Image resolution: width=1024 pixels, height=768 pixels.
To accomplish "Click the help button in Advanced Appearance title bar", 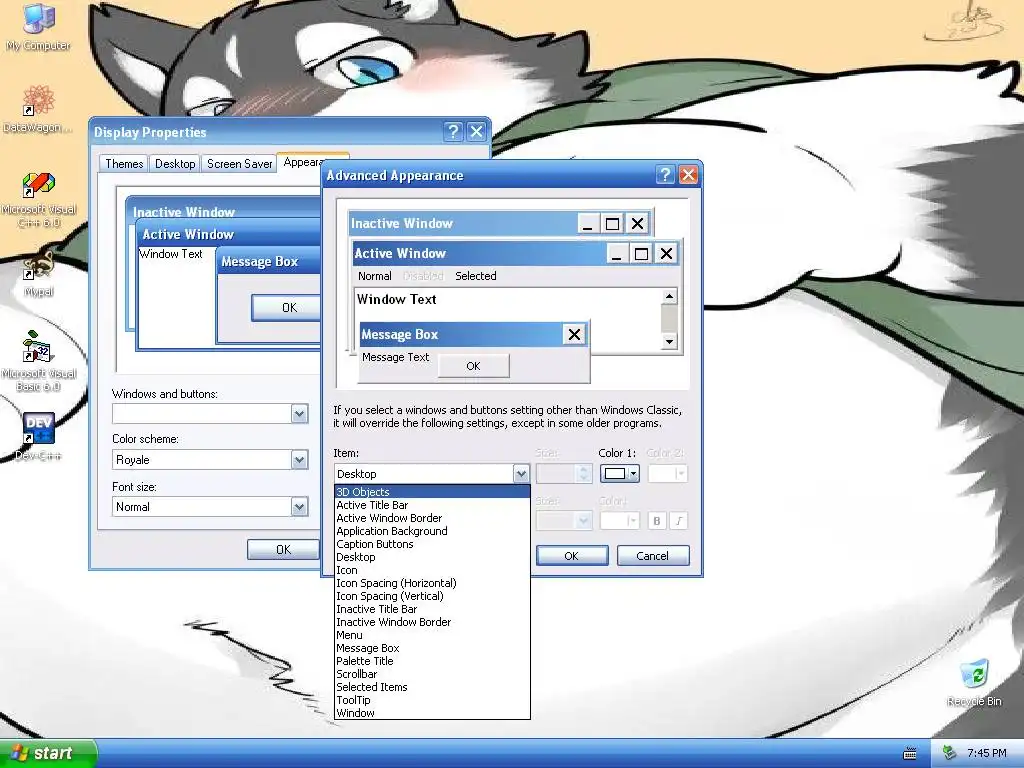I will tap(665, 174).
